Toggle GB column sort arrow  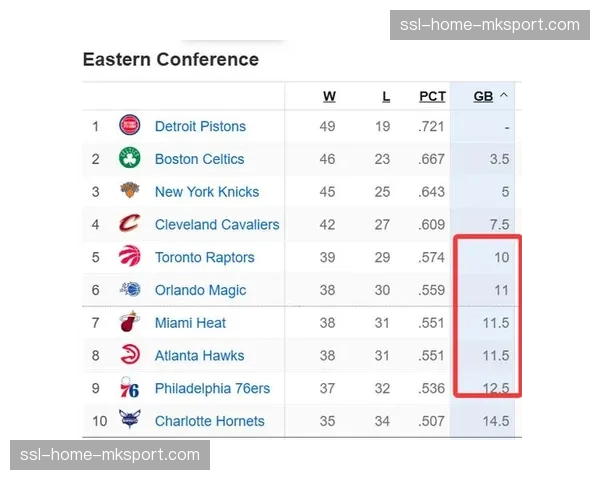pos(503,97)
